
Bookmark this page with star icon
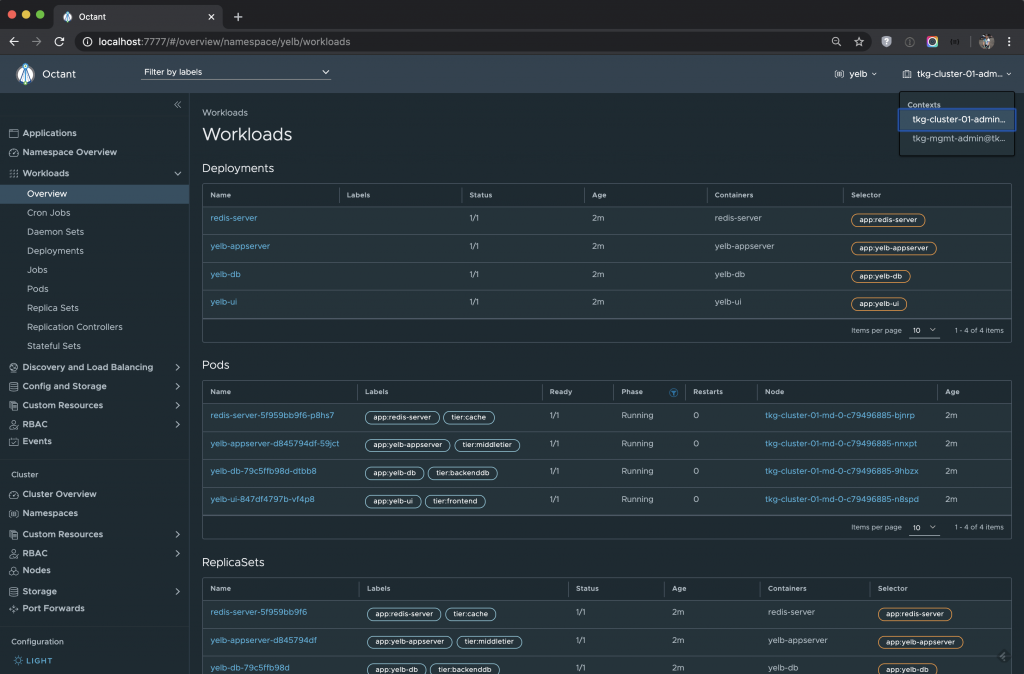tap(859, 42)
